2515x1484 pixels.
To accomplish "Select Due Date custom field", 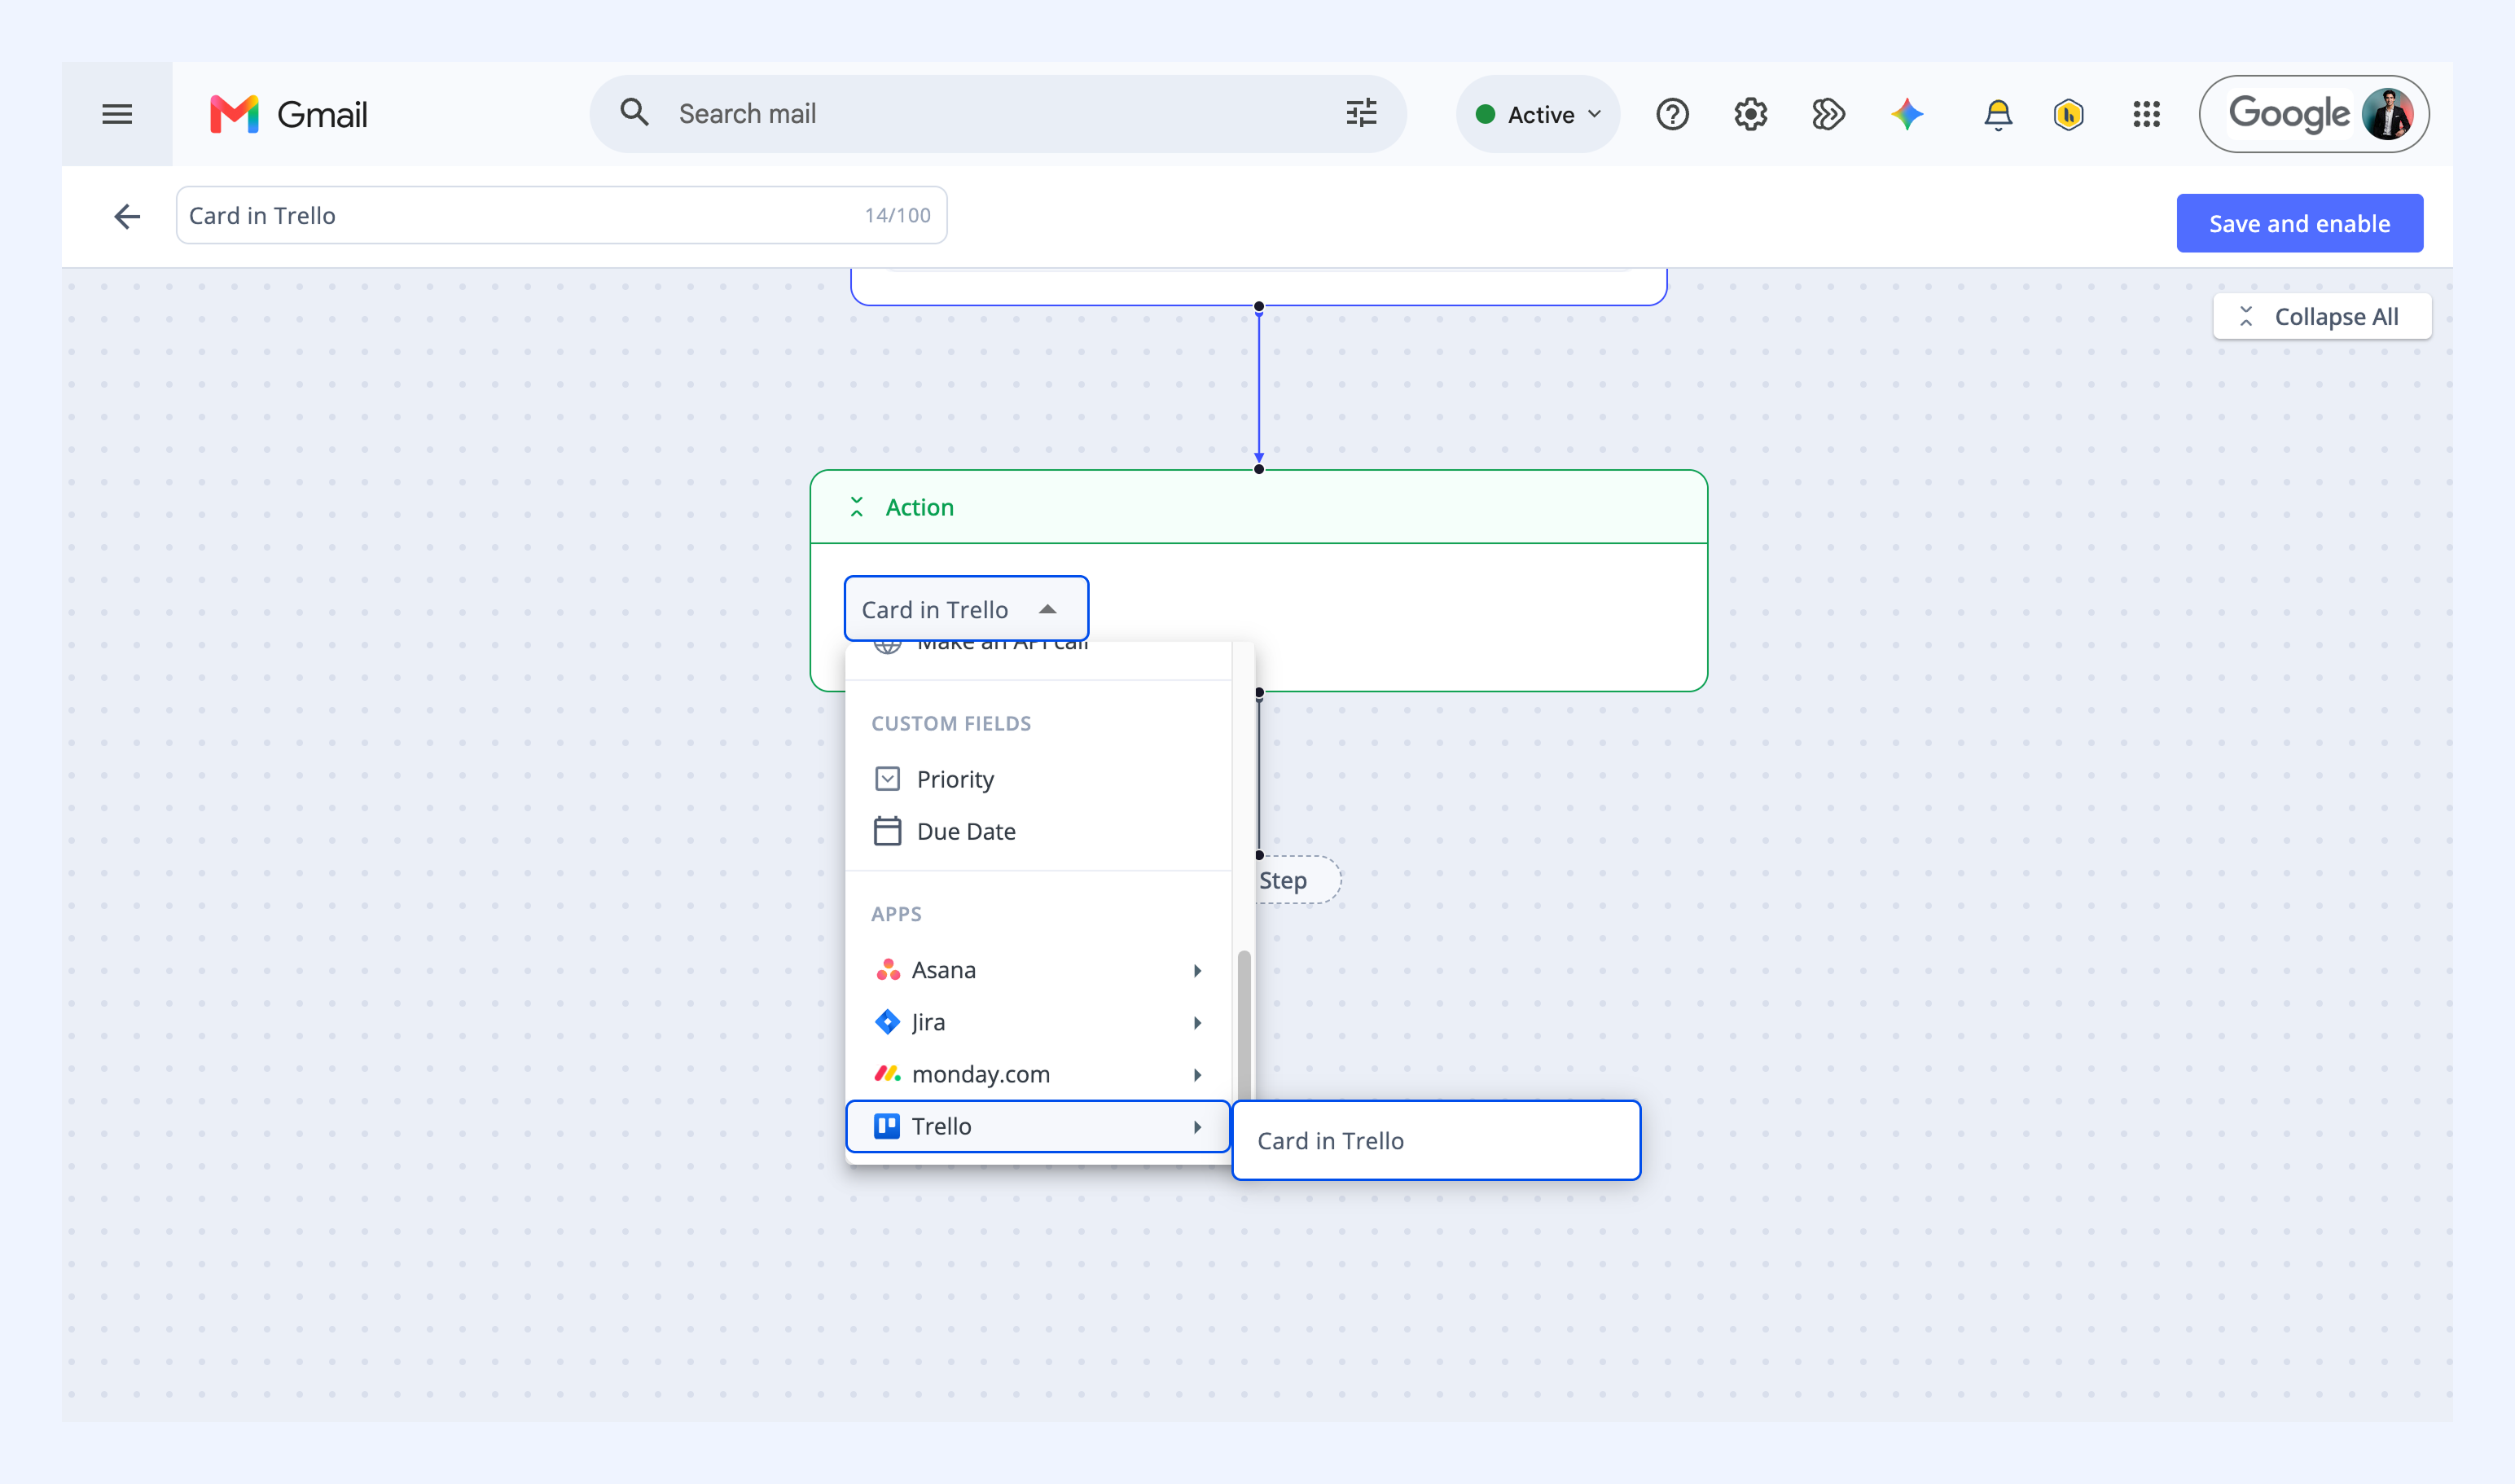I will [x=1038, y=831].
